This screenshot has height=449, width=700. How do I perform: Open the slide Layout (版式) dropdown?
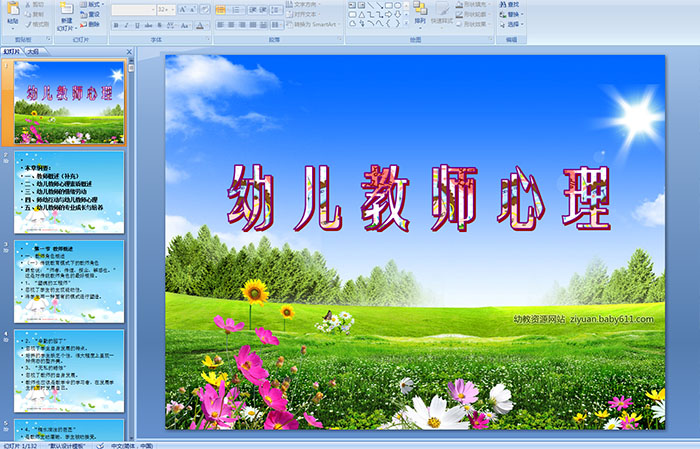(92, 4)
